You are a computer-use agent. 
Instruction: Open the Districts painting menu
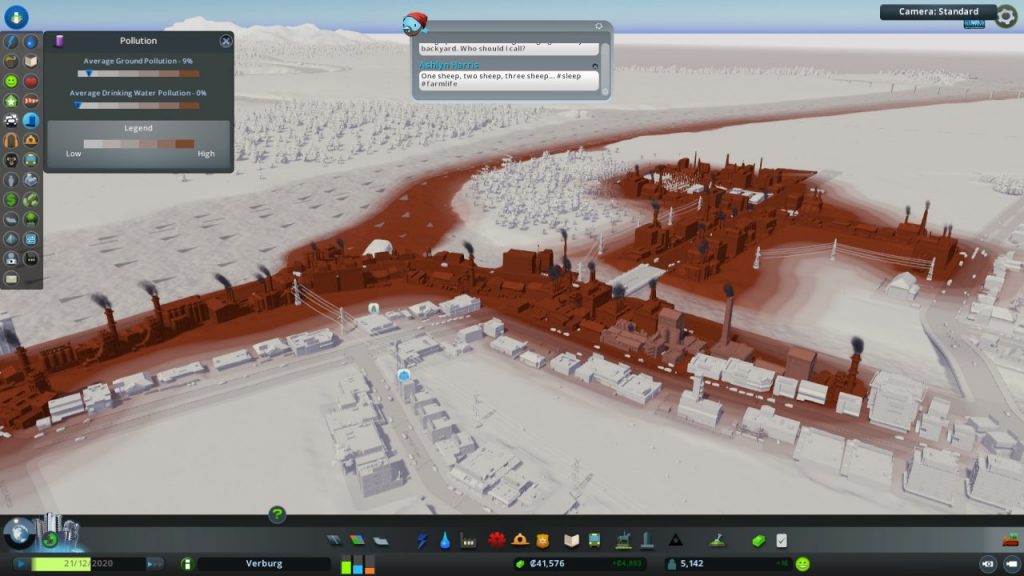380,540
